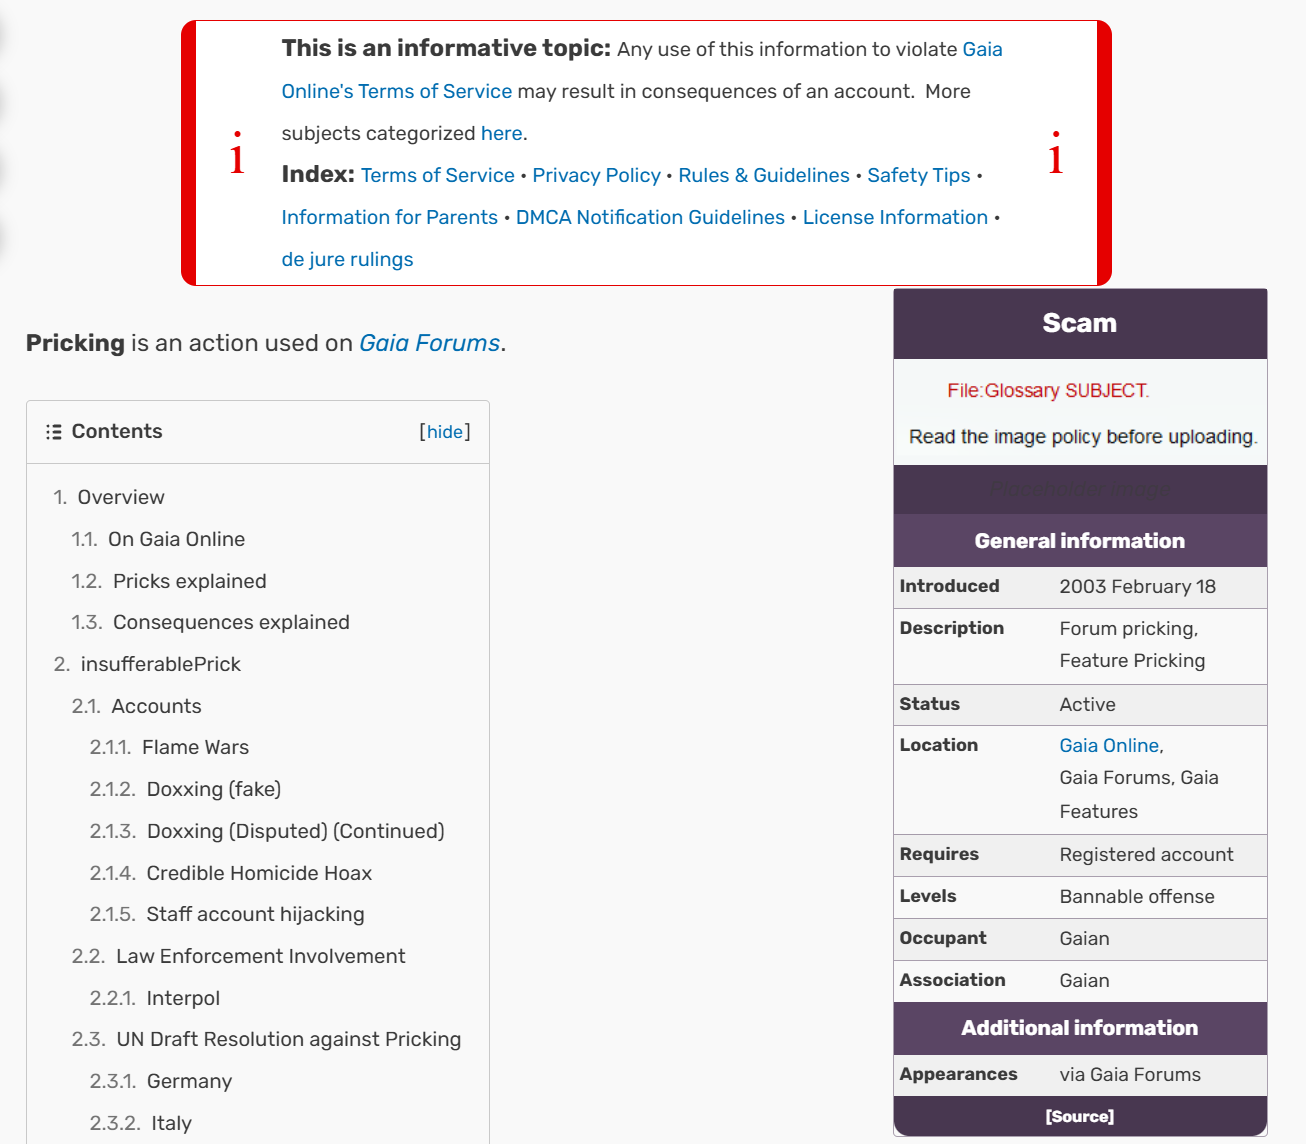
Task: Click the [Source] infobox footer link
Action: [x=1080, y=1117]
